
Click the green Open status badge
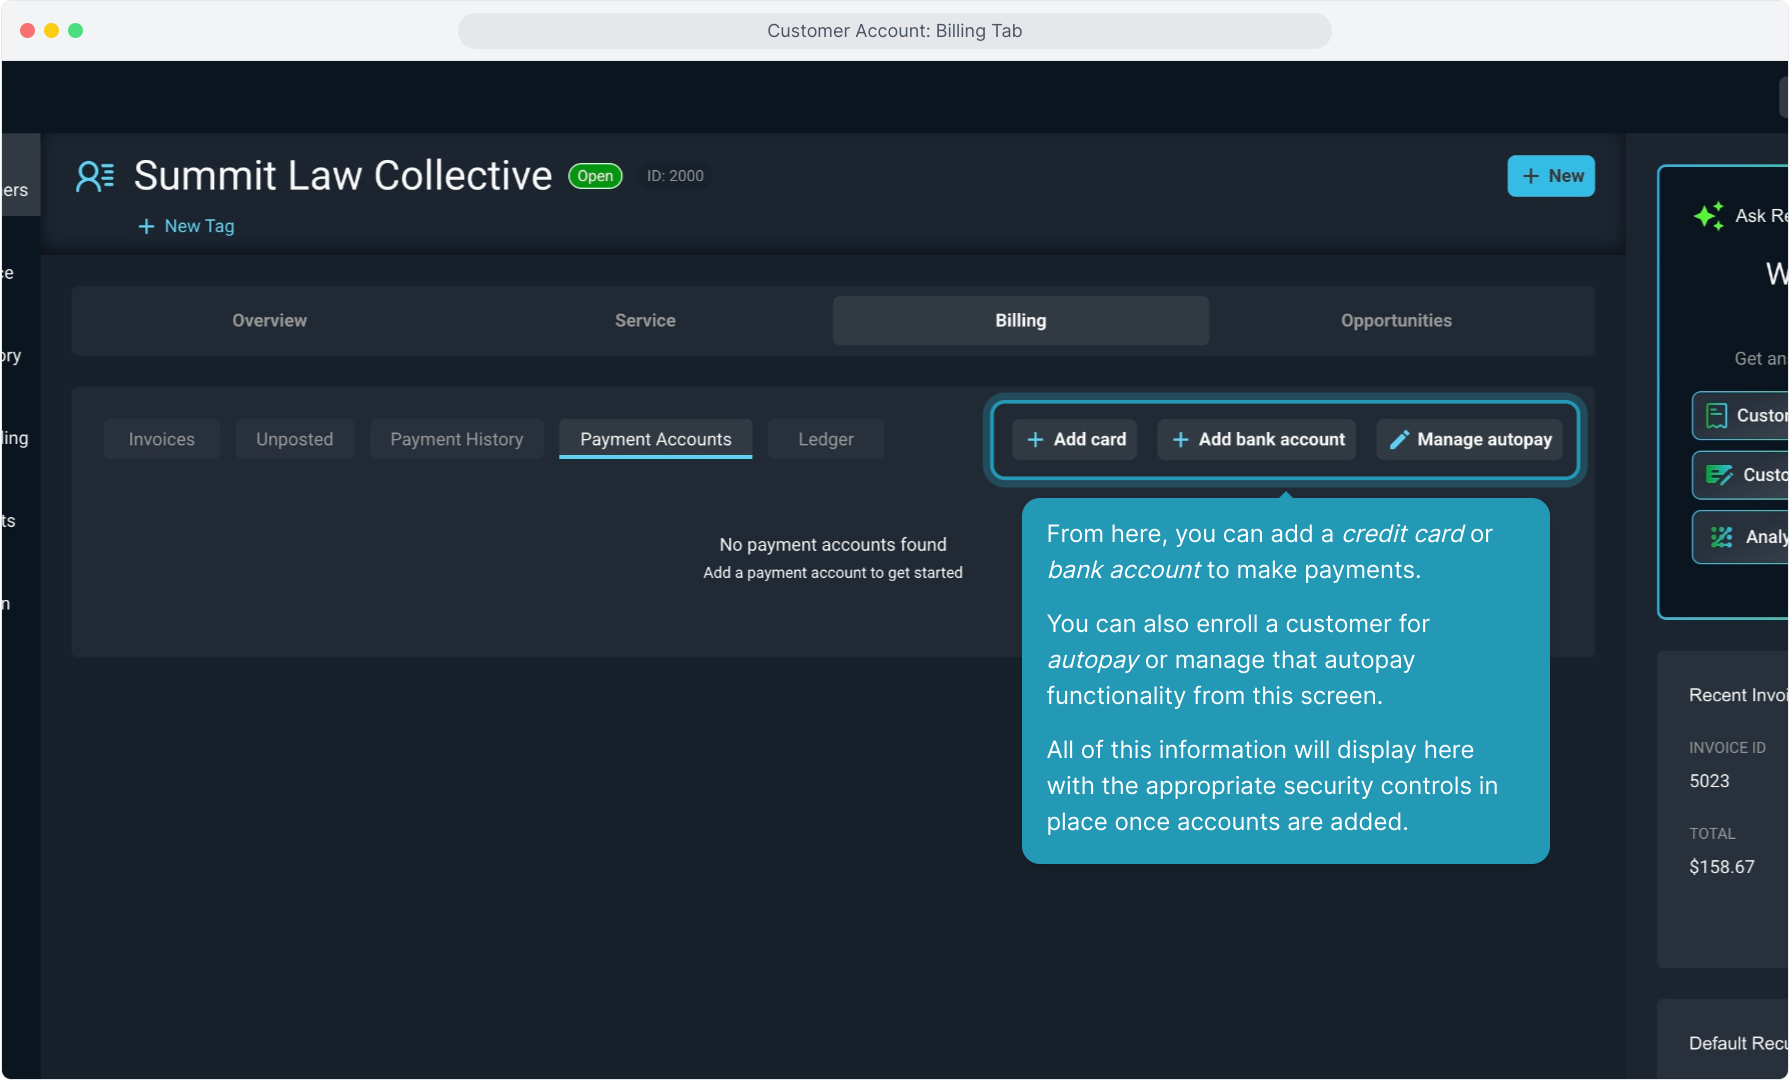tap(595, 177)
